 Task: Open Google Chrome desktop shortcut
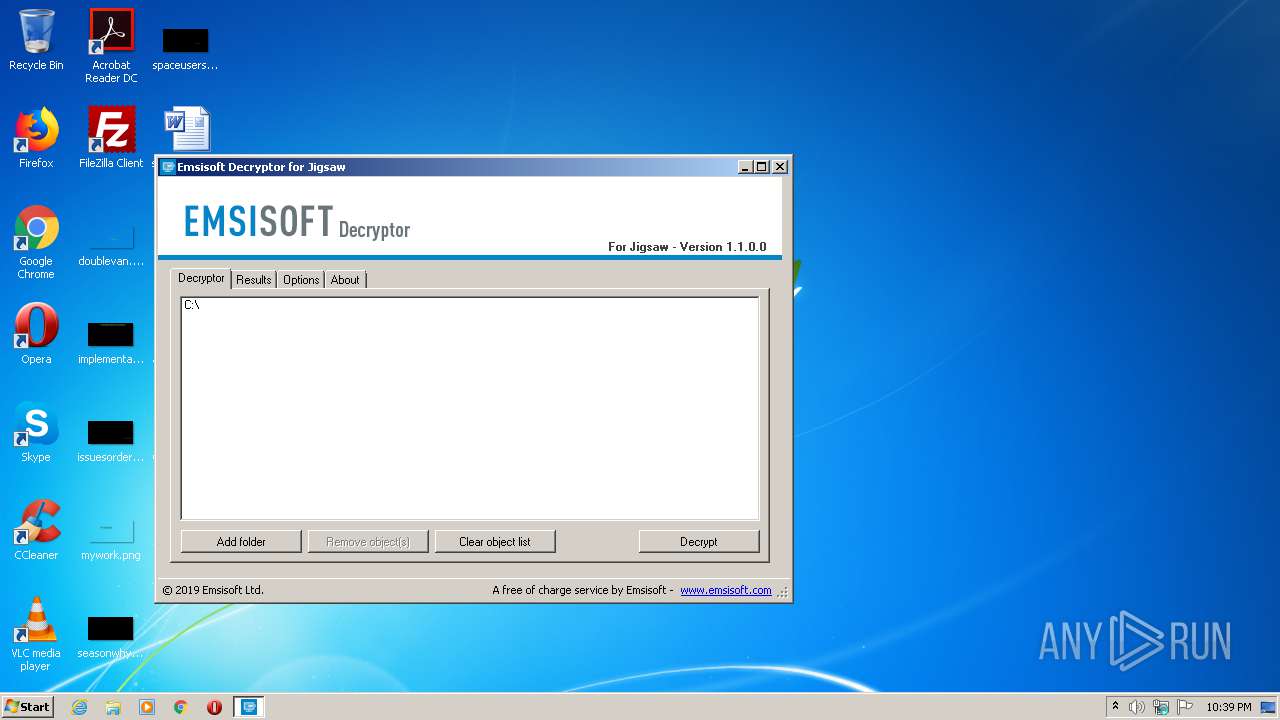pos(36,242)
